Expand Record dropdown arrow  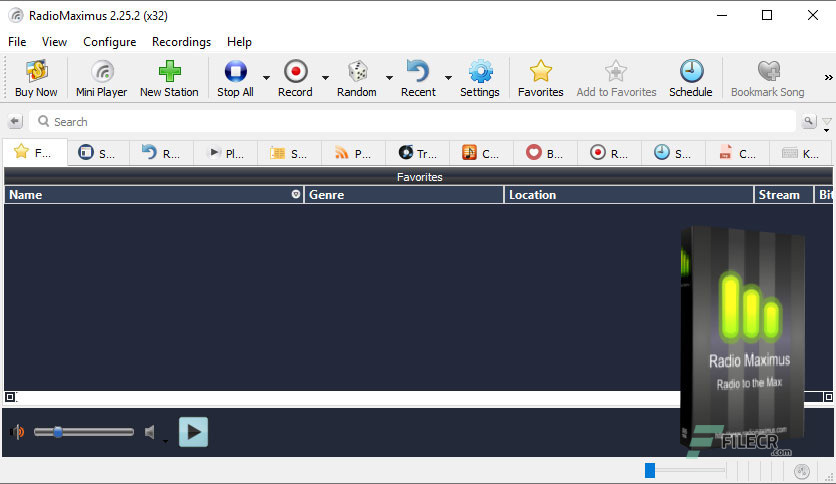325,78
